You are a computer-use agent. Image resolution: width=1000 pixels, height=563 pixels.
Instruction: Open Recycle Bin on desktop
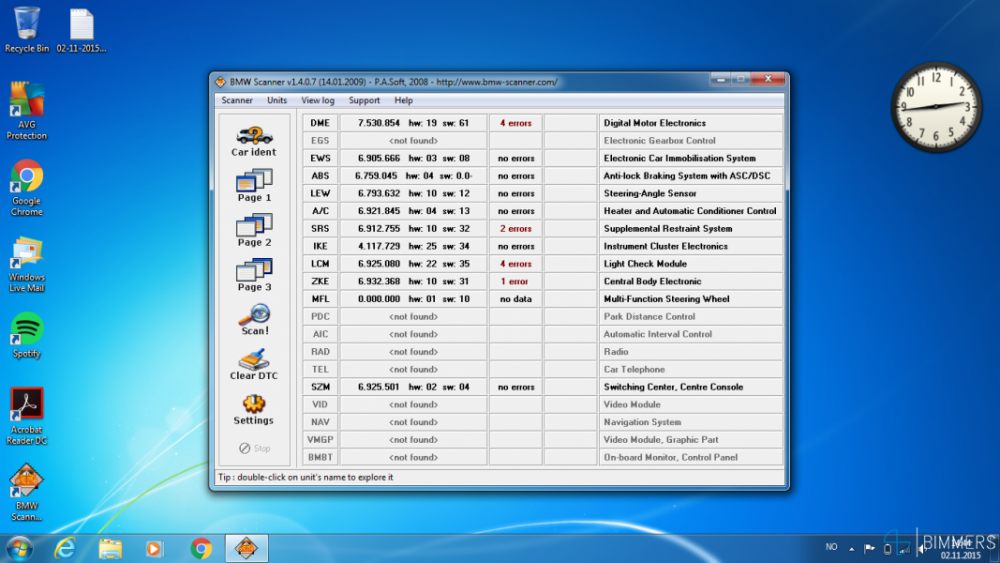click(26, 29)
